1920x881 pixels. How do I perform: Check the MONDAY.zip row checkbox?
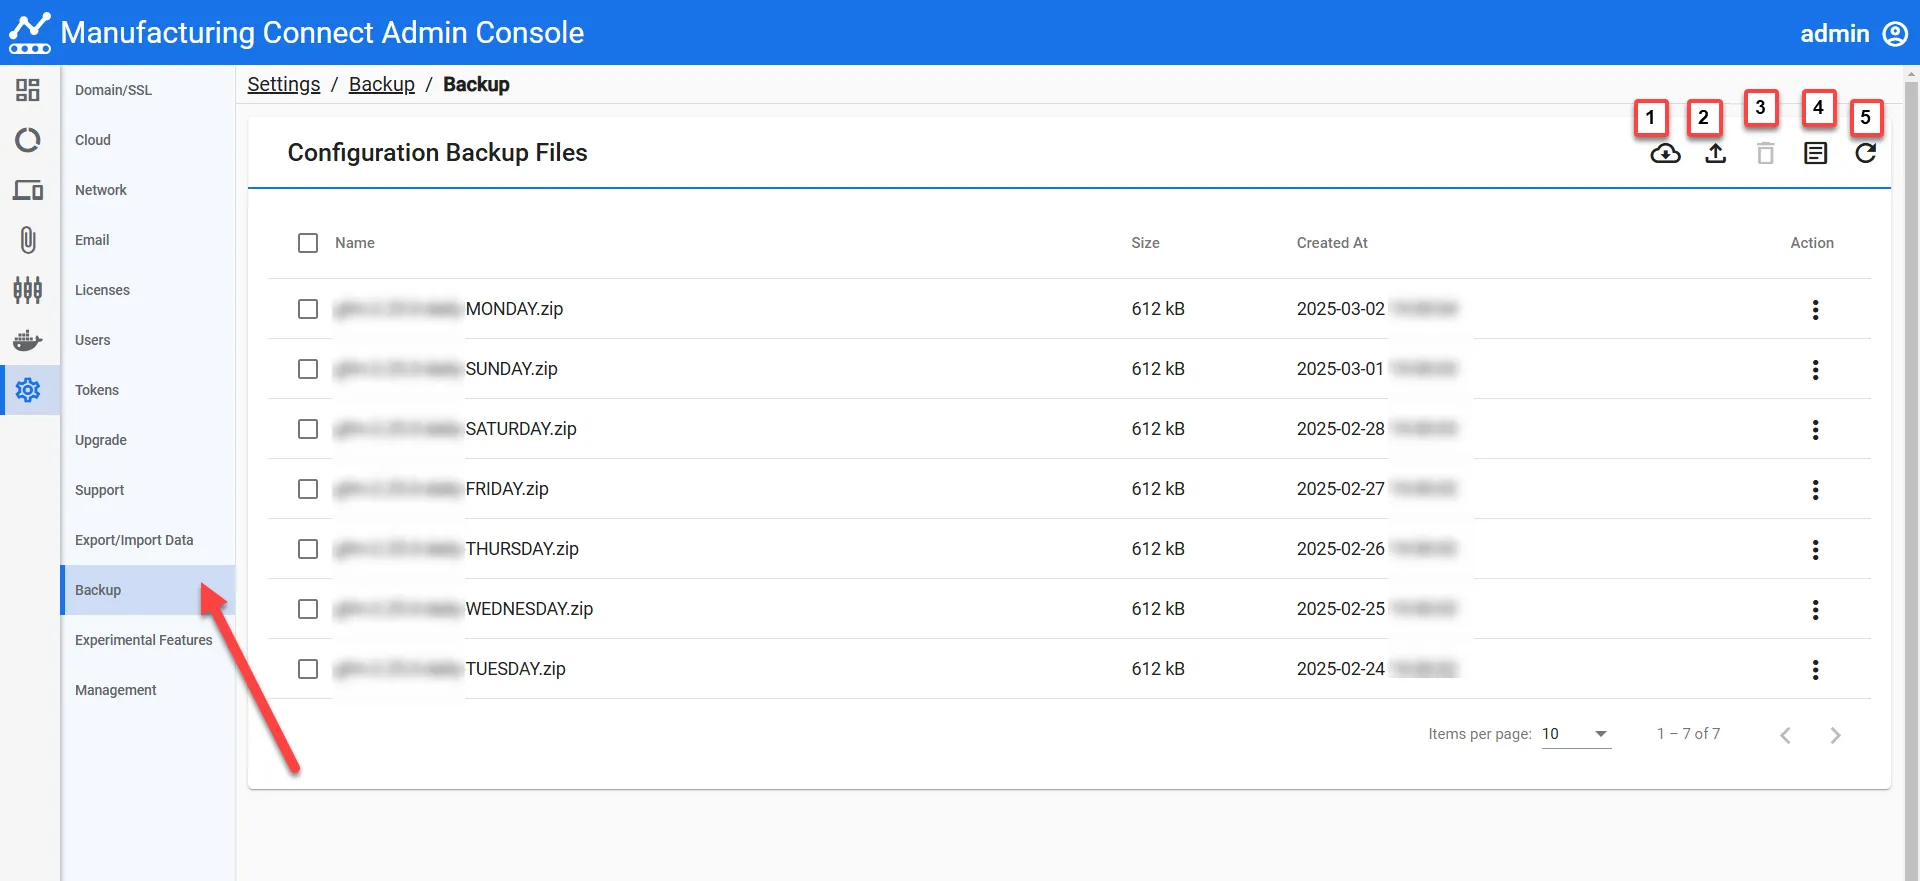pos(308,309)
